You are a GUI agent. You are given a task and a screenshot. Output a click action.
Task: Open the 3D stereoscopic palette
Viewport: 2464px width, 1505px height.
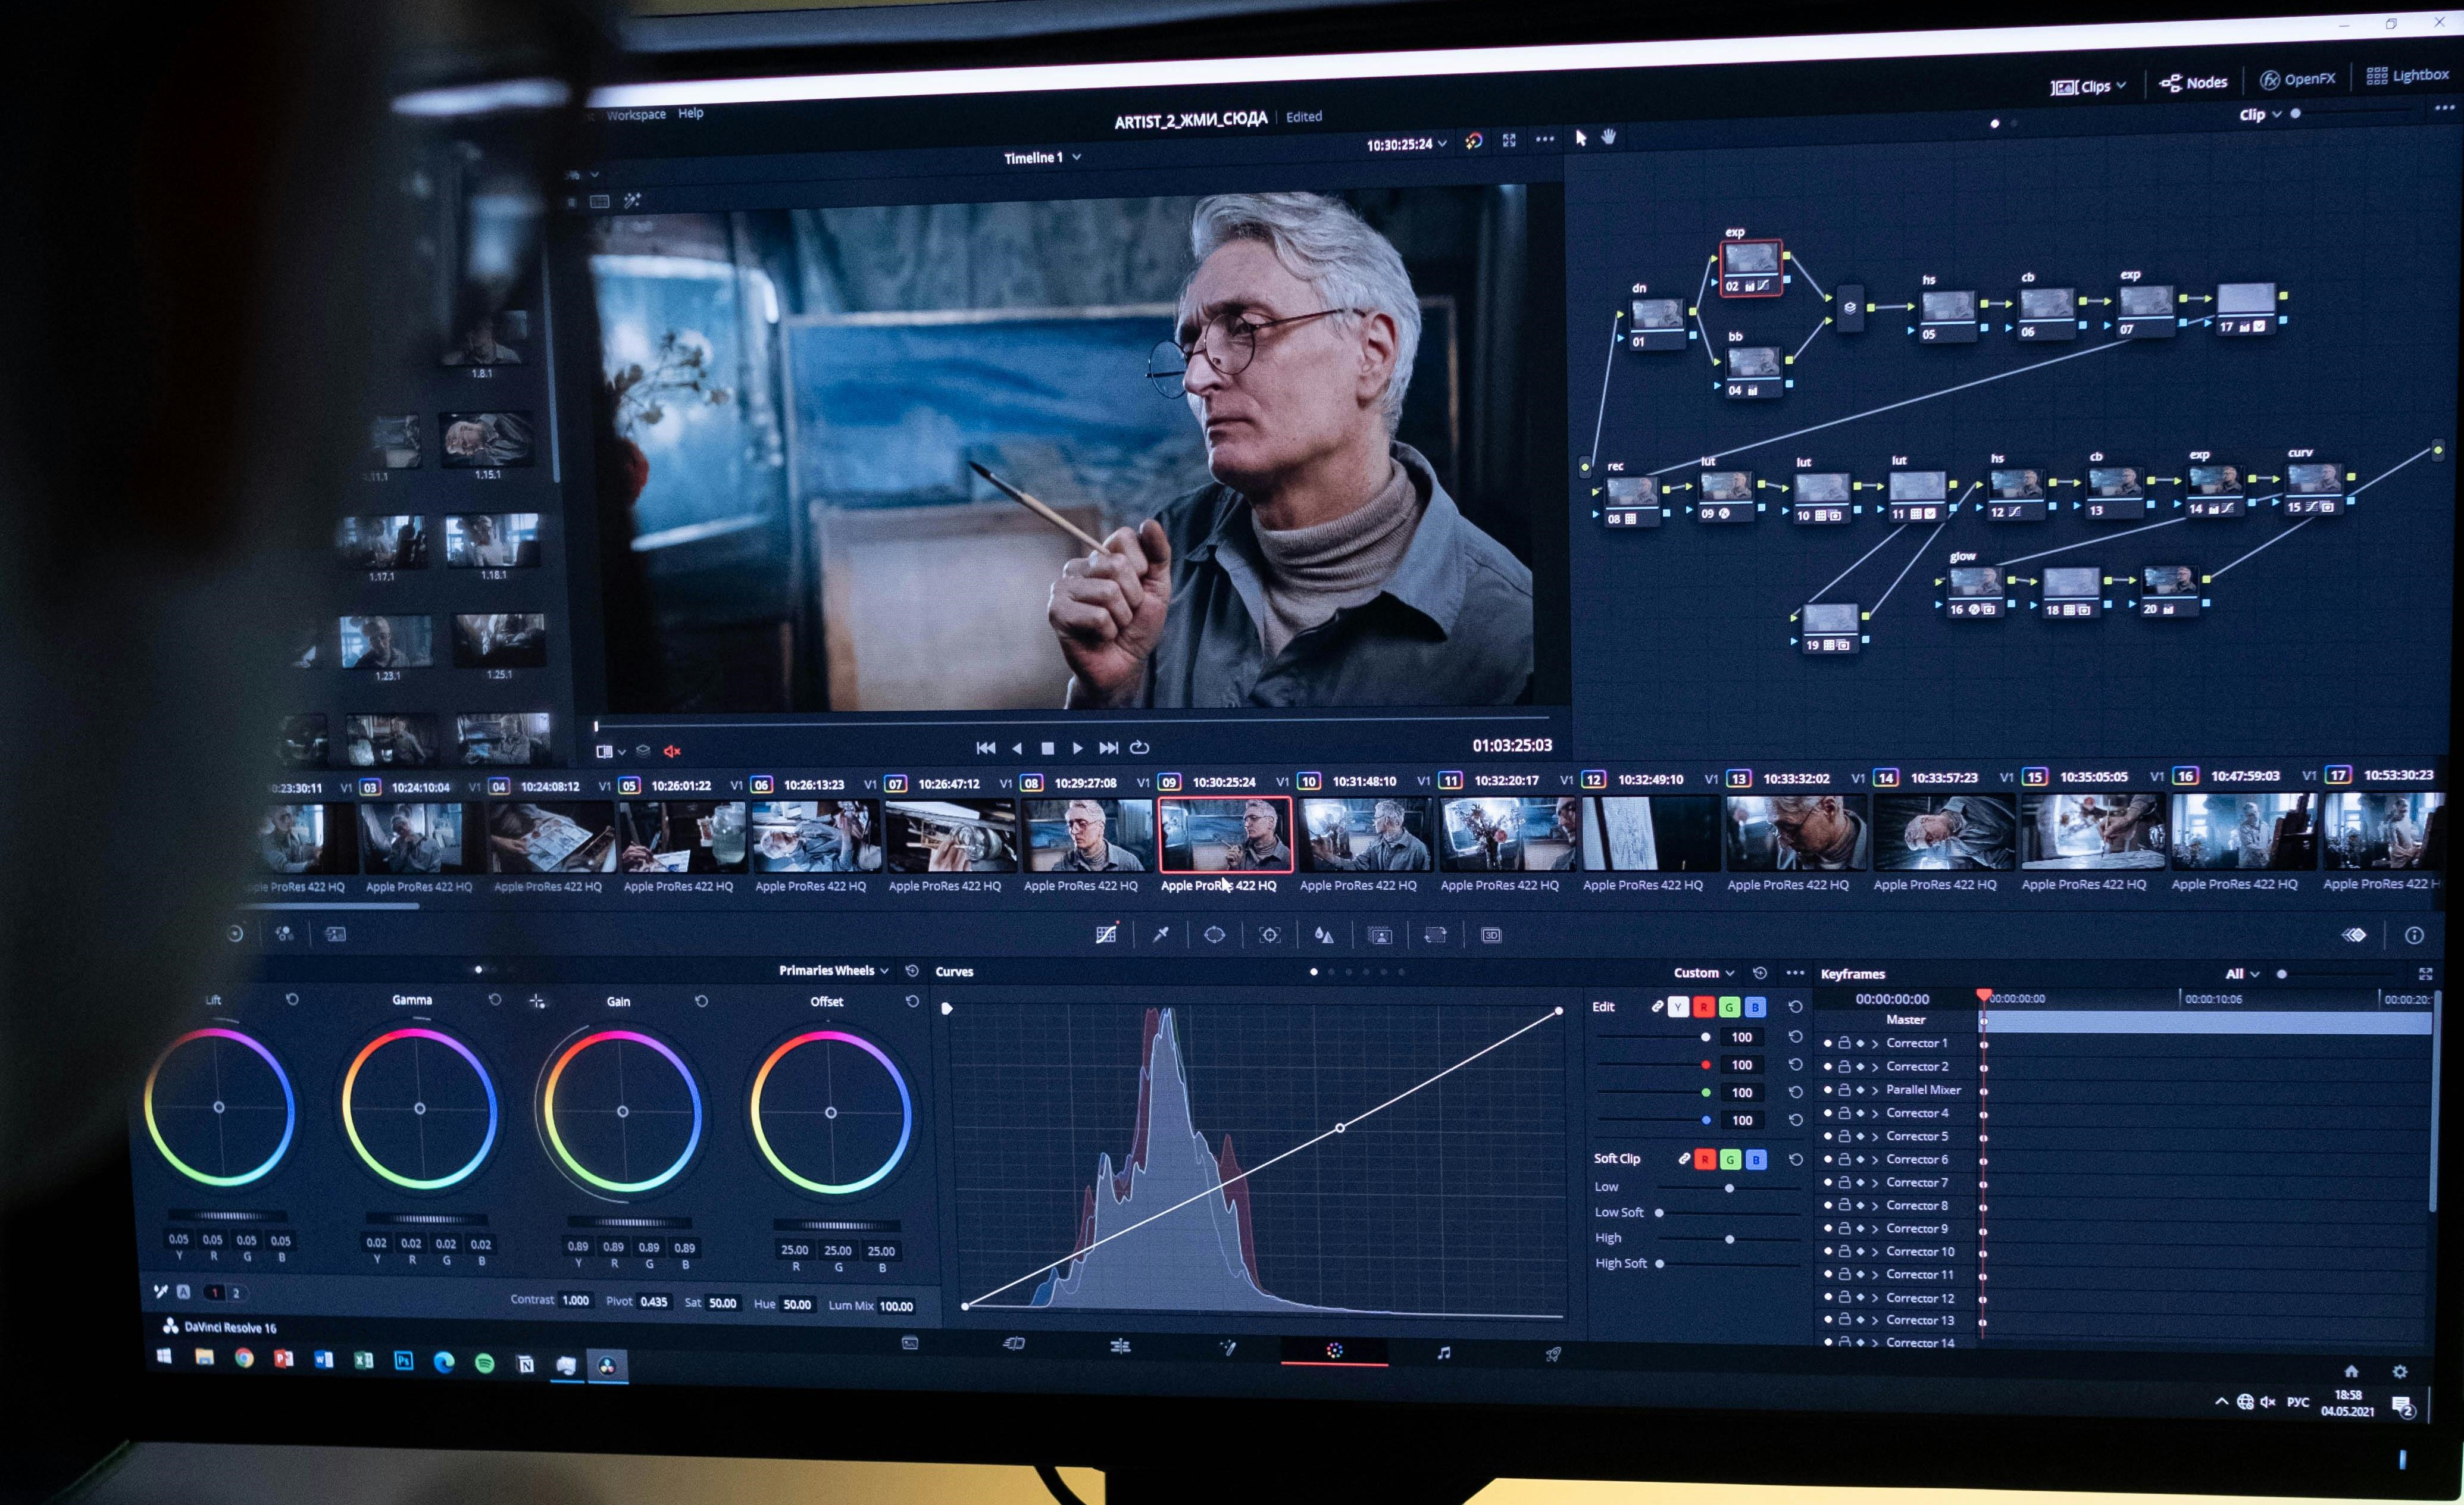[1491, 935]
